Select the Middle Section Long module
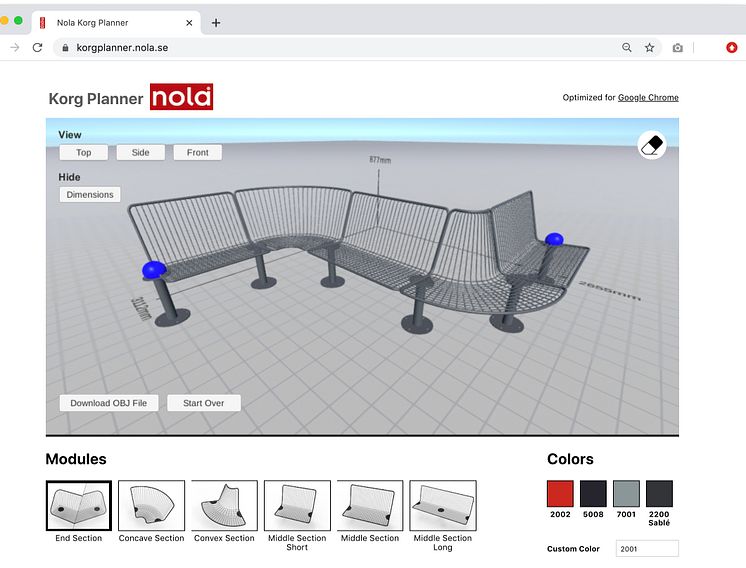Viewport: 746px width, 568px height. [443, 506]
